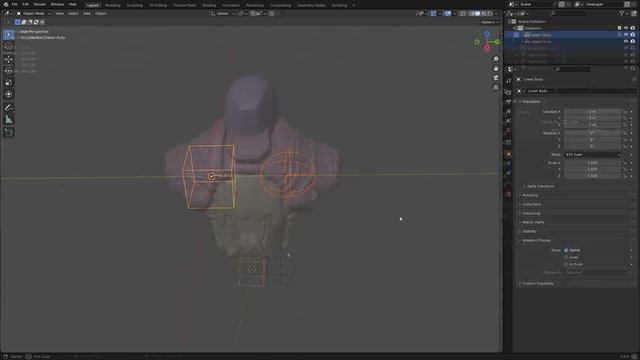640x360 pixels.
Task: Enable the Axes checkbox
Action: coord(566,258)
